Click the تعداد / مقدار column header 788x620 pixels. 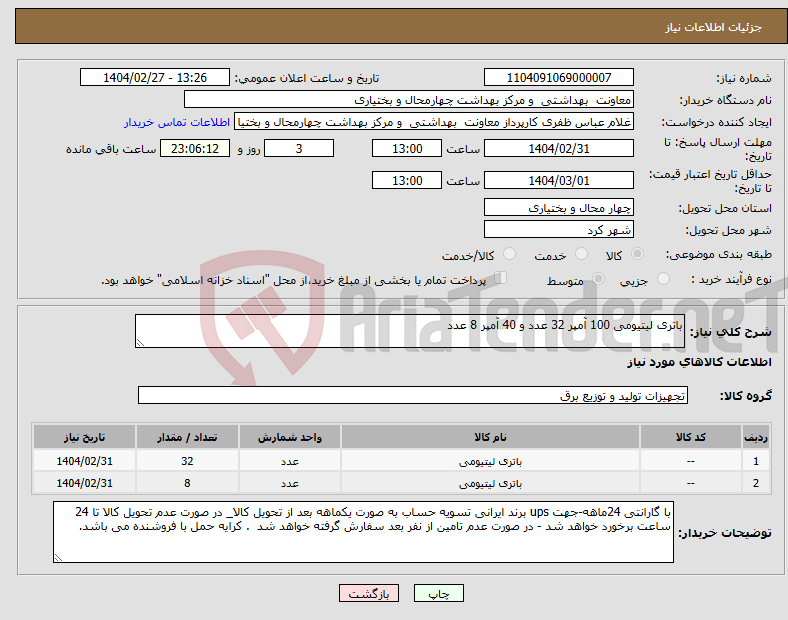(187, 437)
